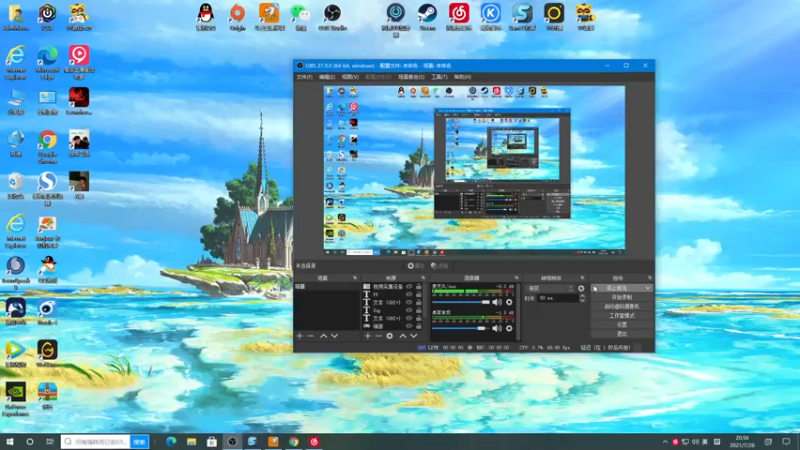Open the 场景集合(S) menu
This screenshot has height=450, width=800.
tap(411, 77)
